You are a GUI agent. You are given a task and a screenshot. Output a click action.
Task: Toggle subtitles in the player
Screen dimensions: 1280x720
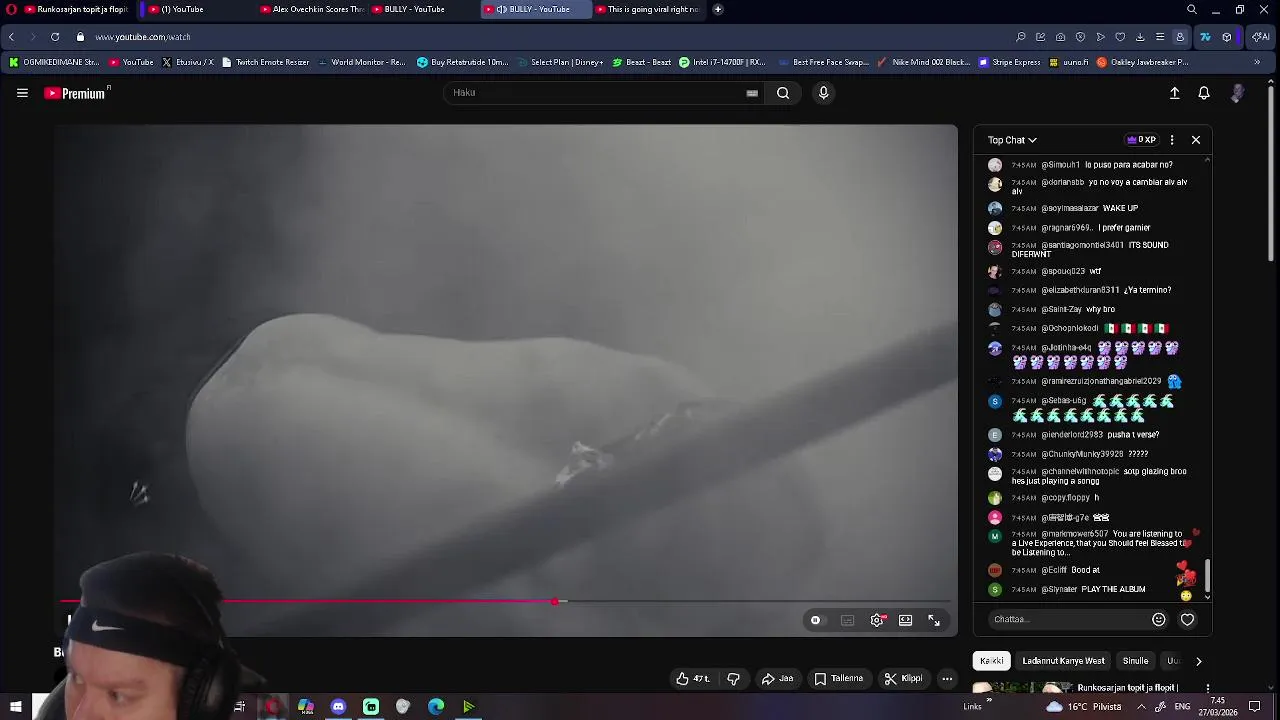(x=847, y=620)
